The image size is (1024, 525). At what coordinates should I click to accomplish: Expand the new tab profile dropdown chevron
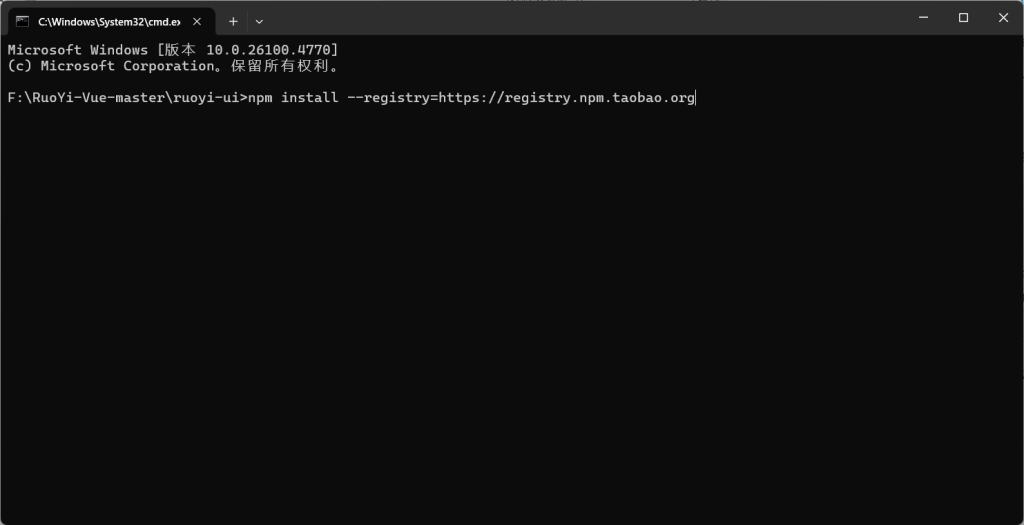[260, 21]
